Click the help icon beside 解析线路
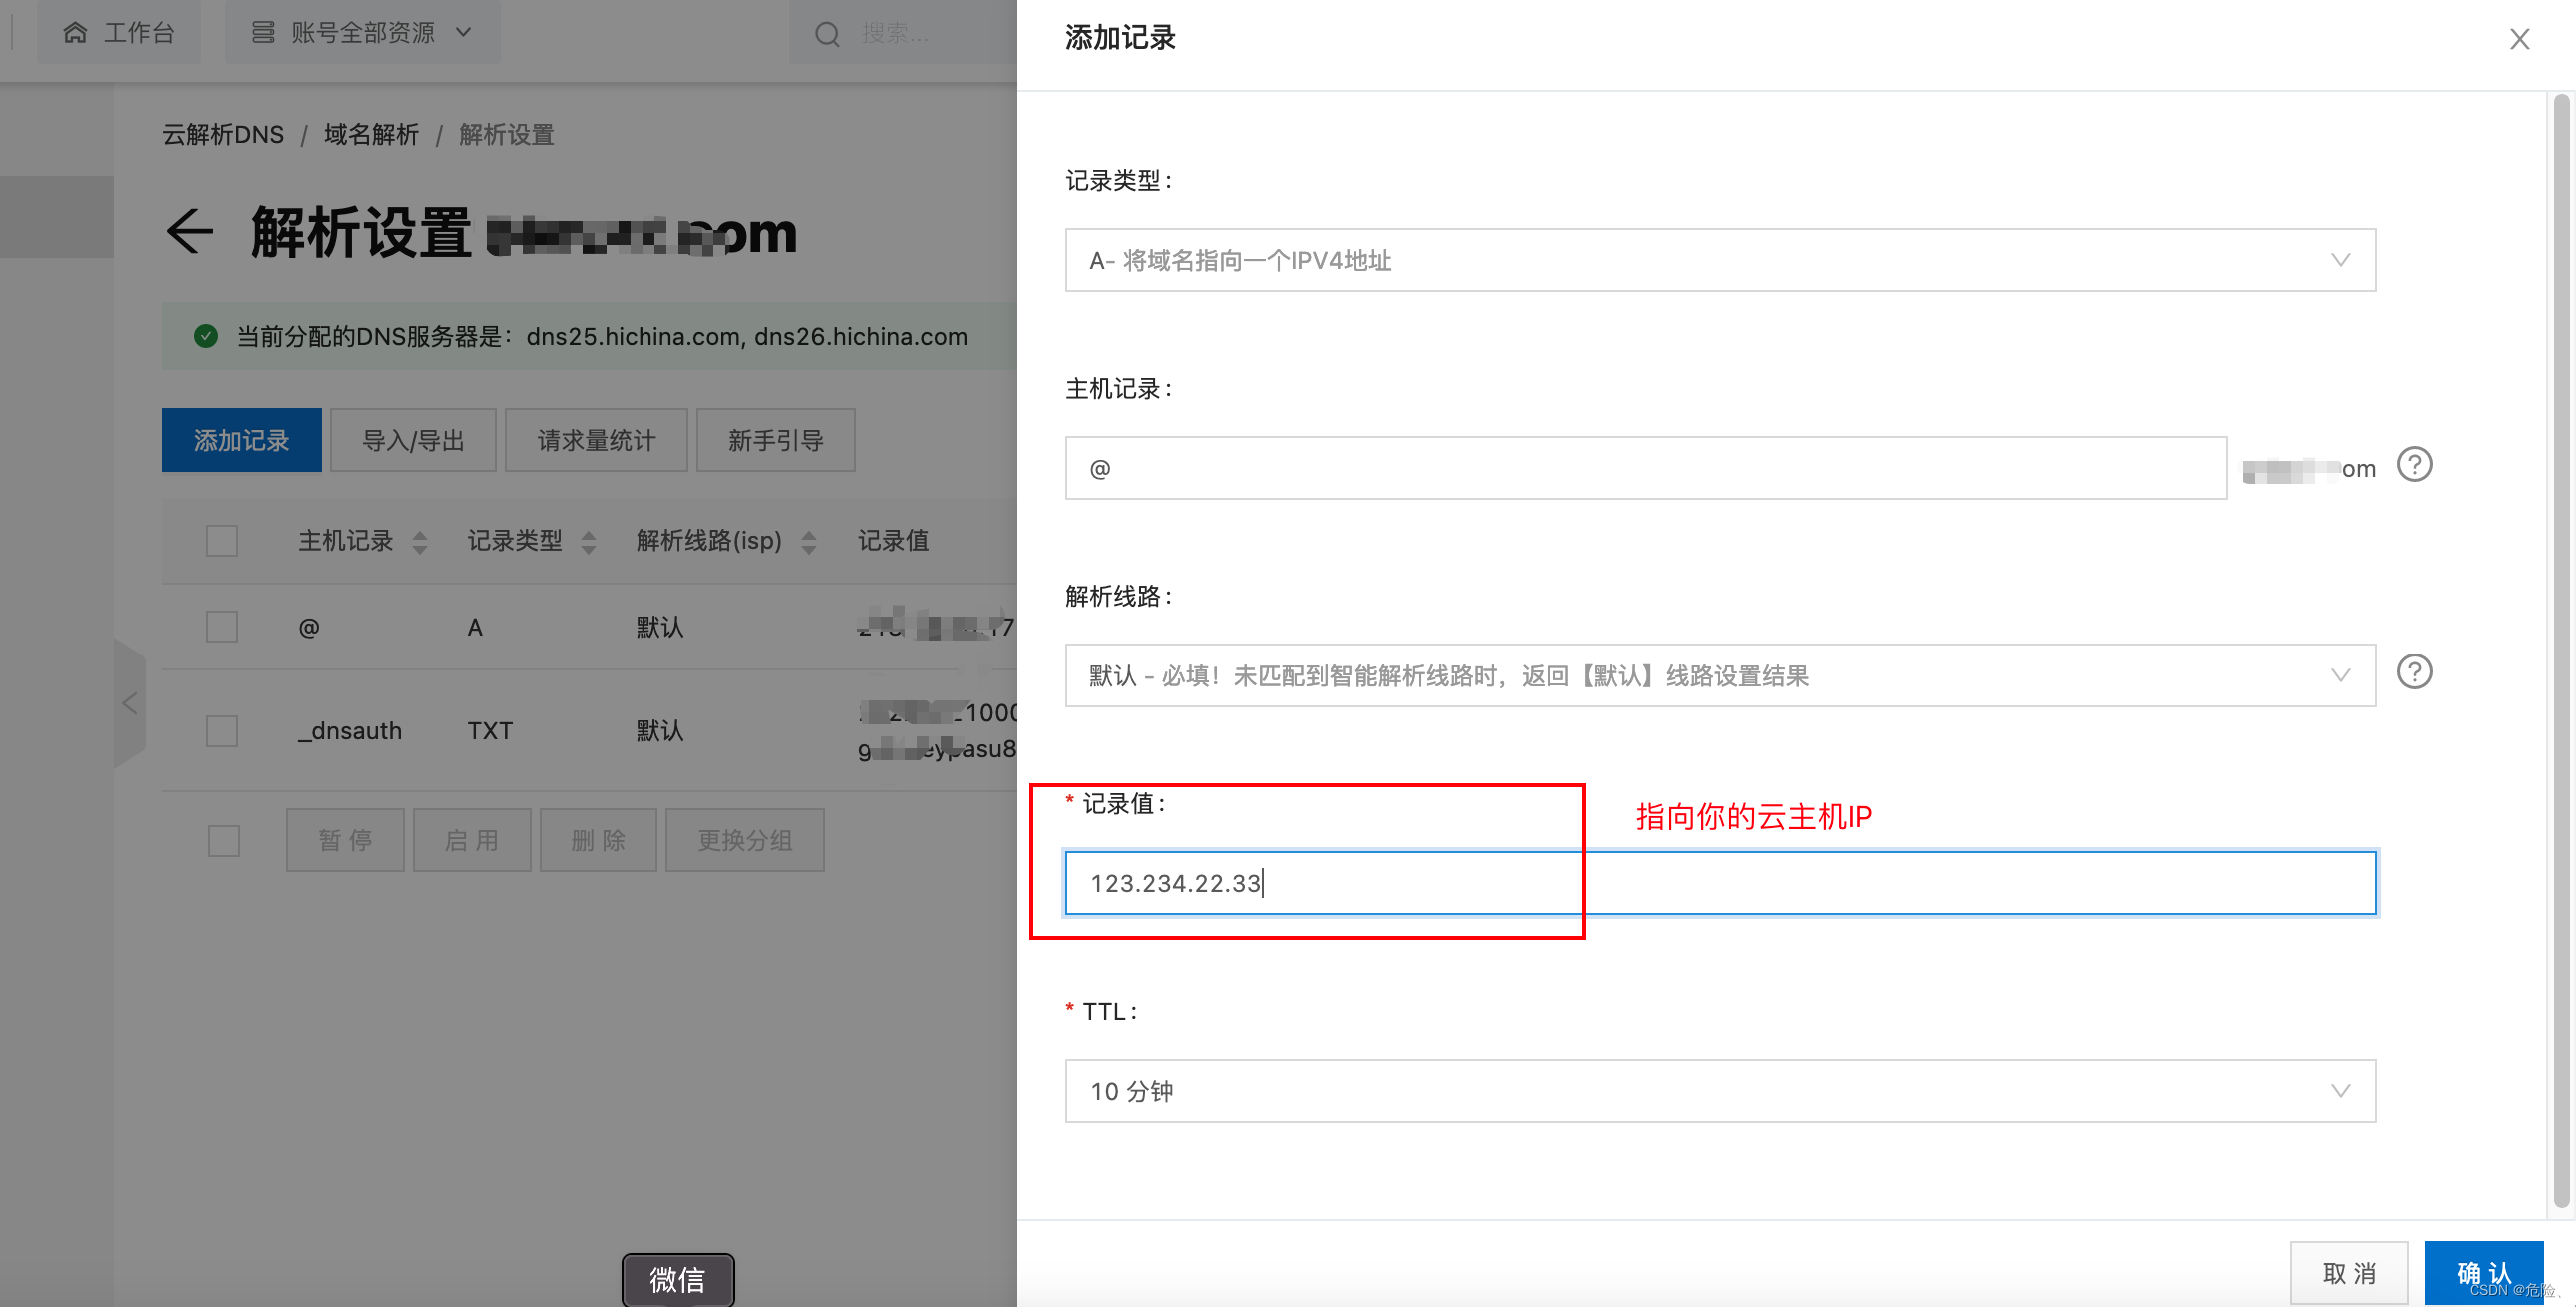Viewport: 2576px width, 1307px height. [x=2414, y=672]
